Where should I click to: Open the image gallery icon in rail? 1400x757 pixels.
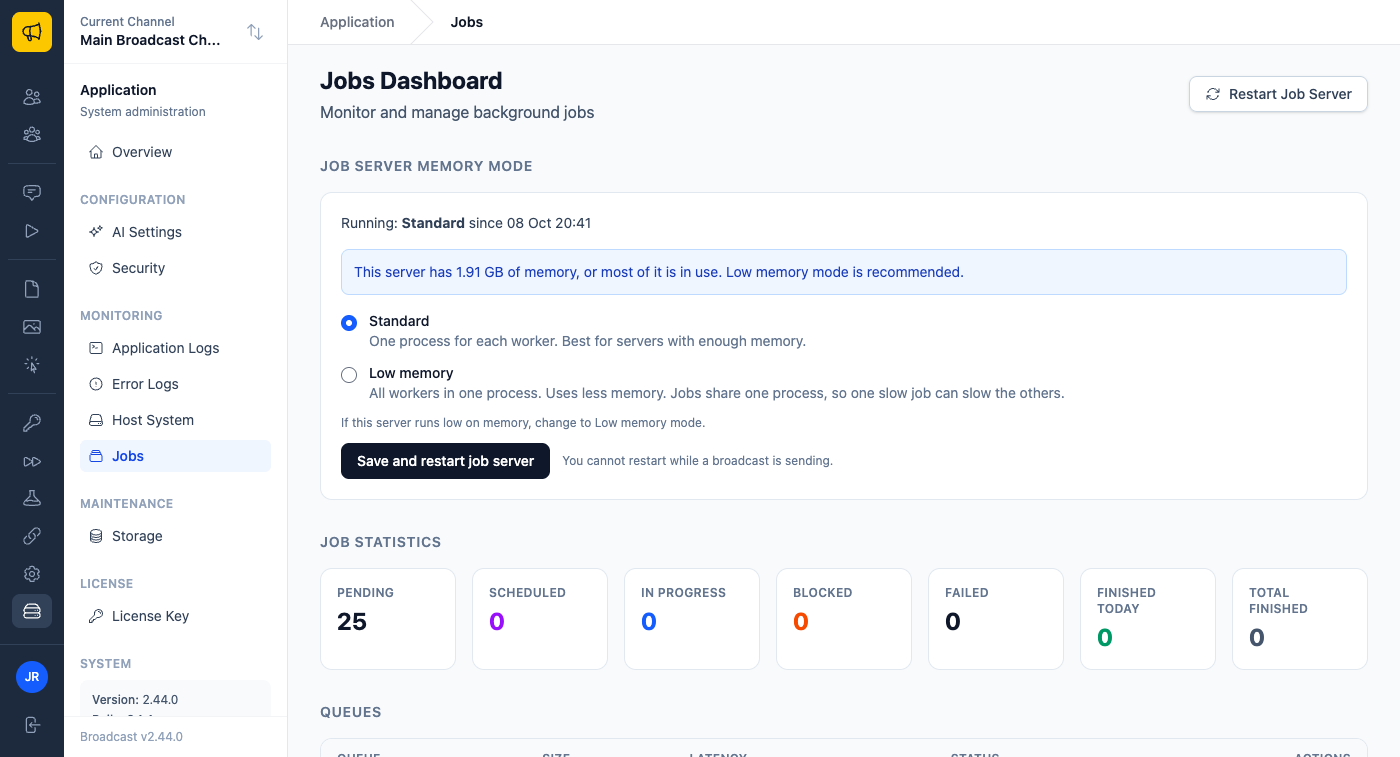(32, 327)
